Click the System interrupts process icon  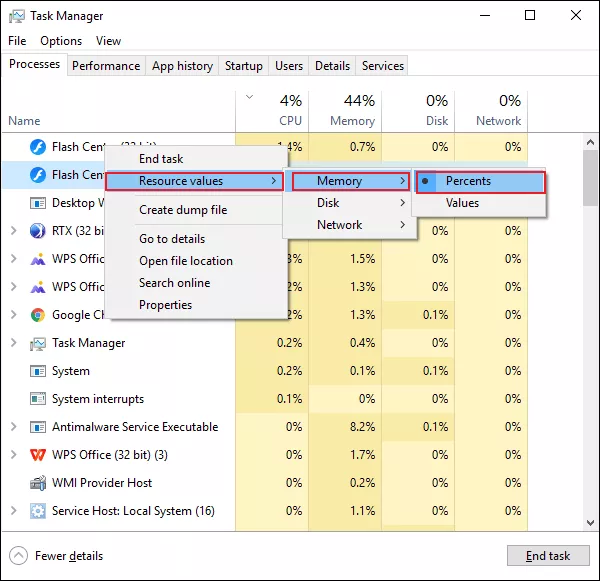click(x=38, y=399)
